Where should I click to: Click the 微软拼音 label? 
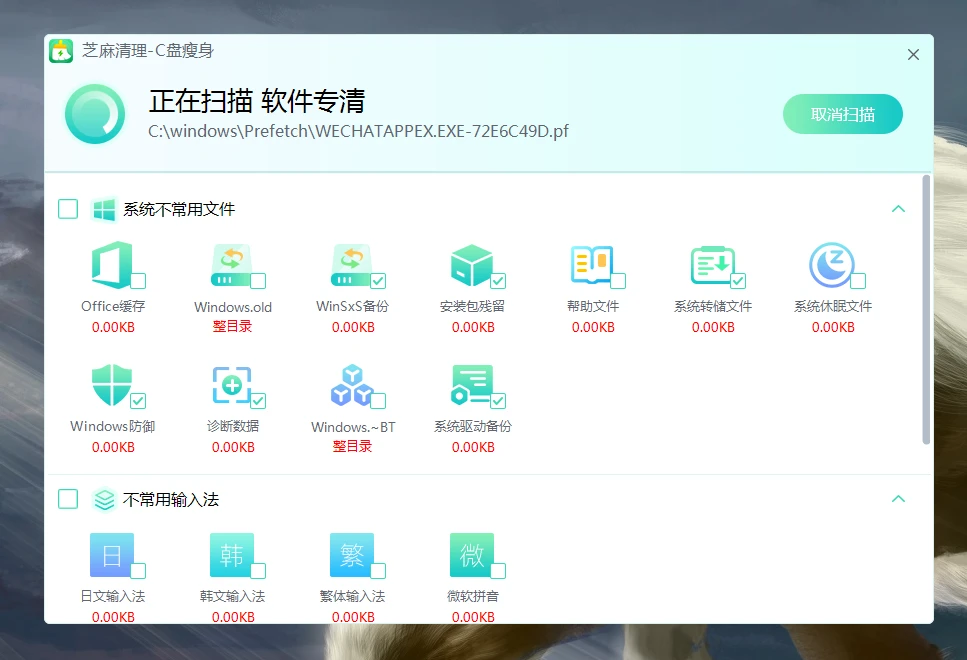[473, 596]
